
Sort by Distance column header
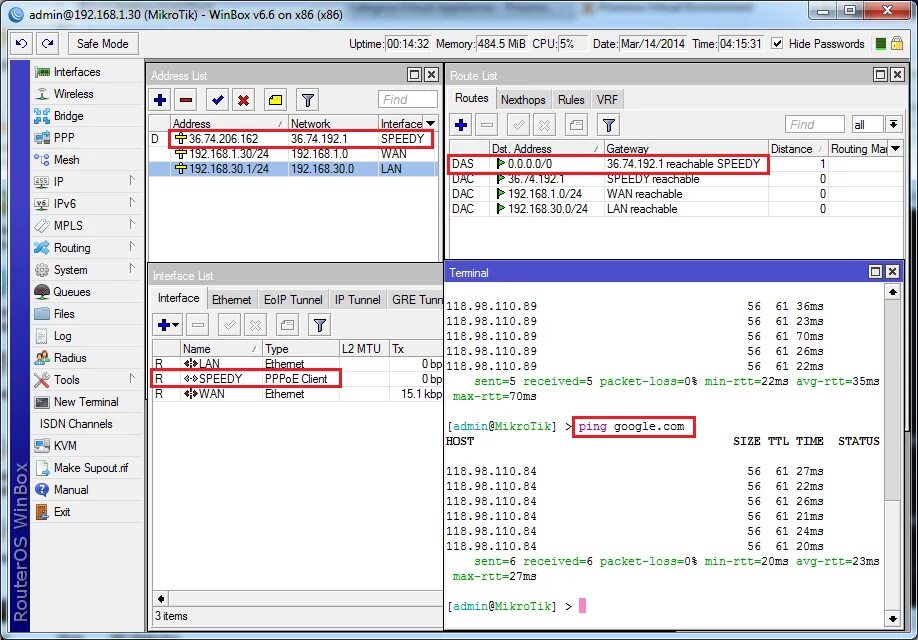click(x=796, y=149)
